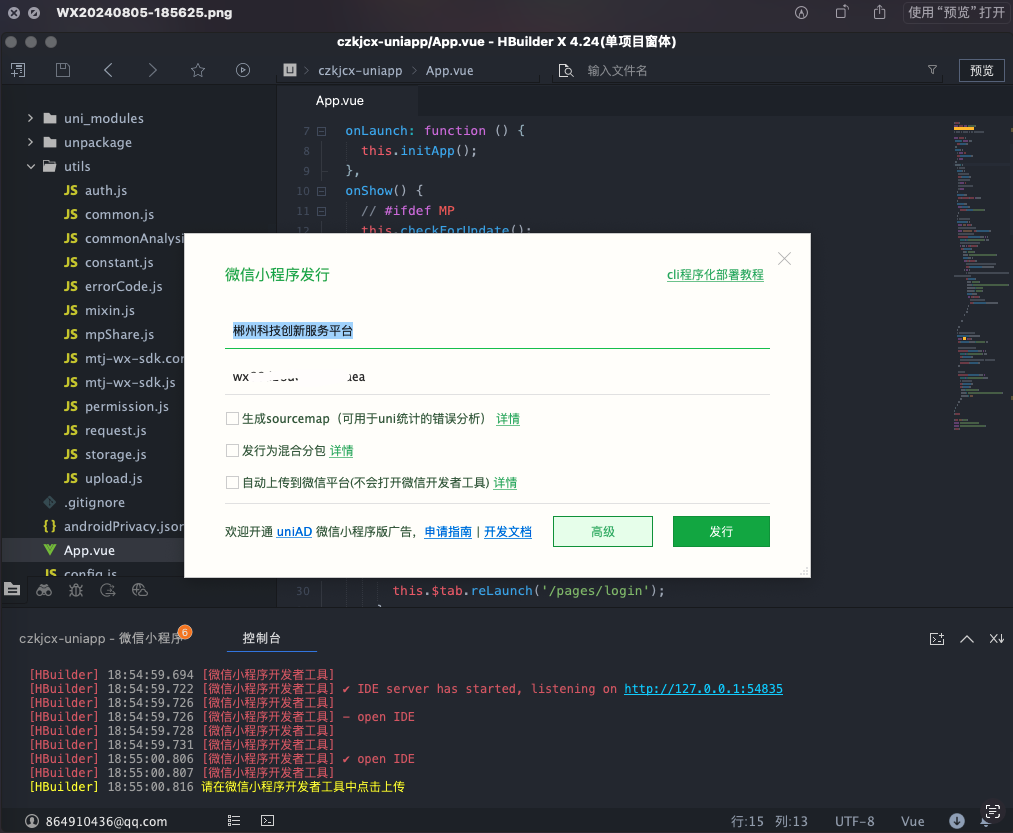
Task: Open the uniAD link
Action: 294,531
